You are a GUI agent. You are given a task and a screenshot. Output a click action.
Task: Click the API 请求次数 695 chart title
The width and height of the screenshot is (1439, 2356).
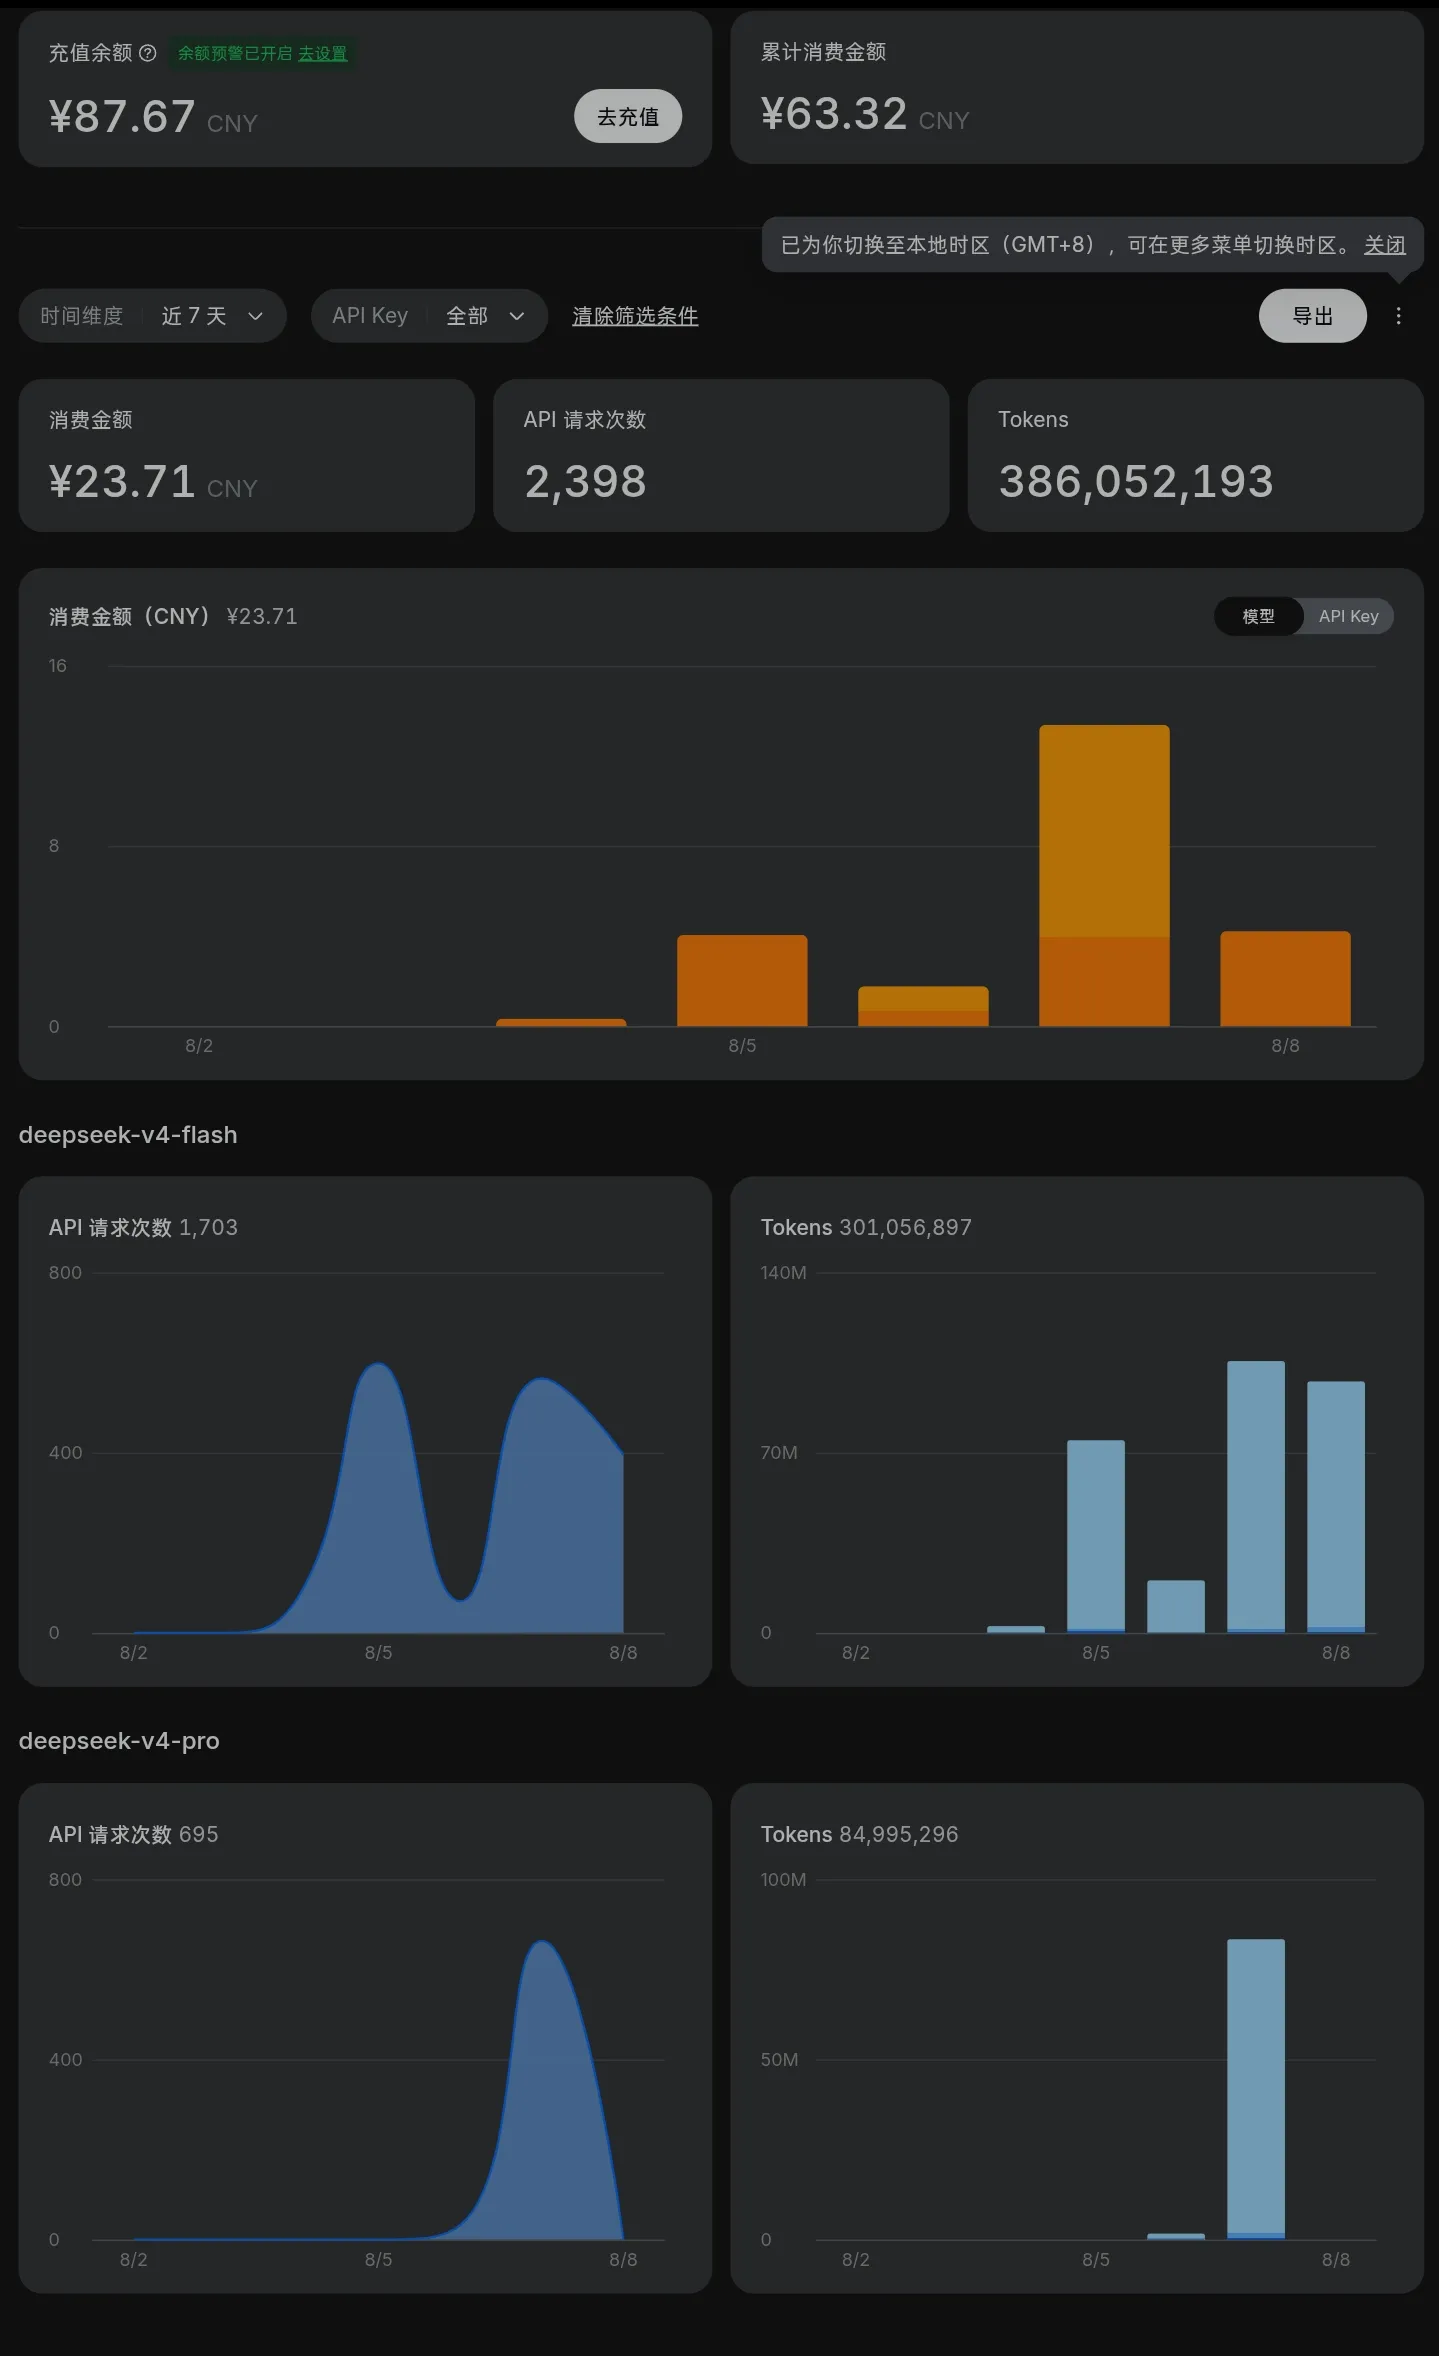point(133,1834)
